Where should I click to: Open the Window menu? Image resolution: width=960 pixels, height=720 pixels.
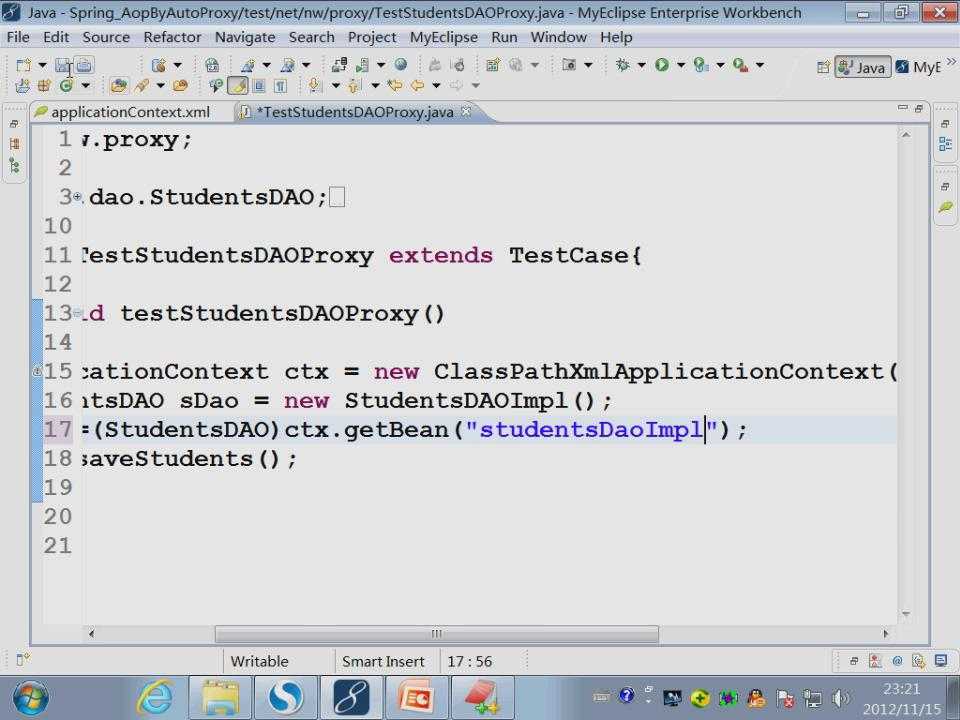click(558, 37)
